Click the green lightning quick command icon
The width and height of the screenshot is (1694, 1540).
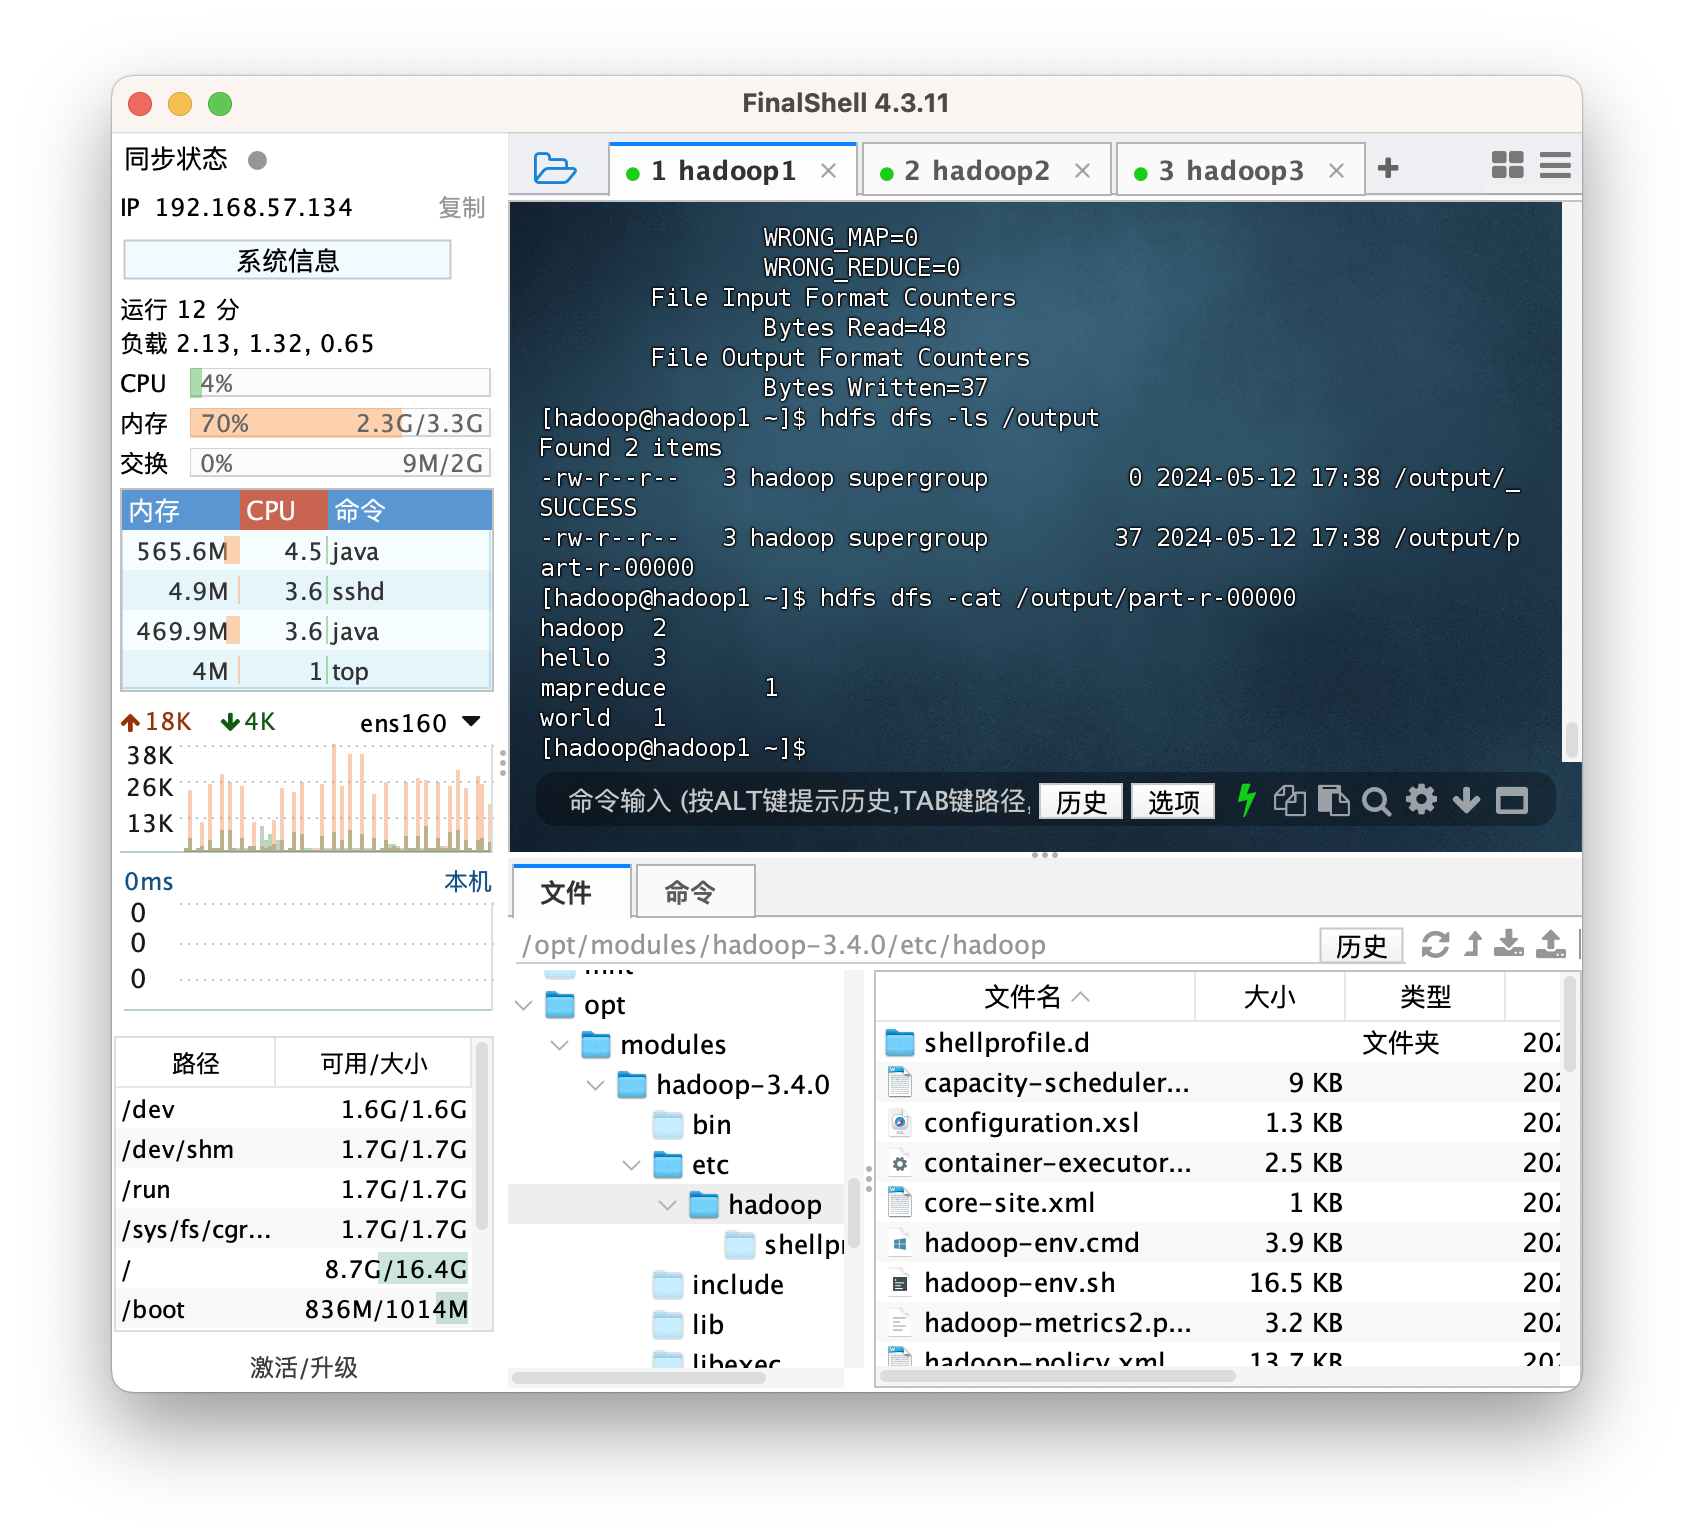pos(1246,800)
